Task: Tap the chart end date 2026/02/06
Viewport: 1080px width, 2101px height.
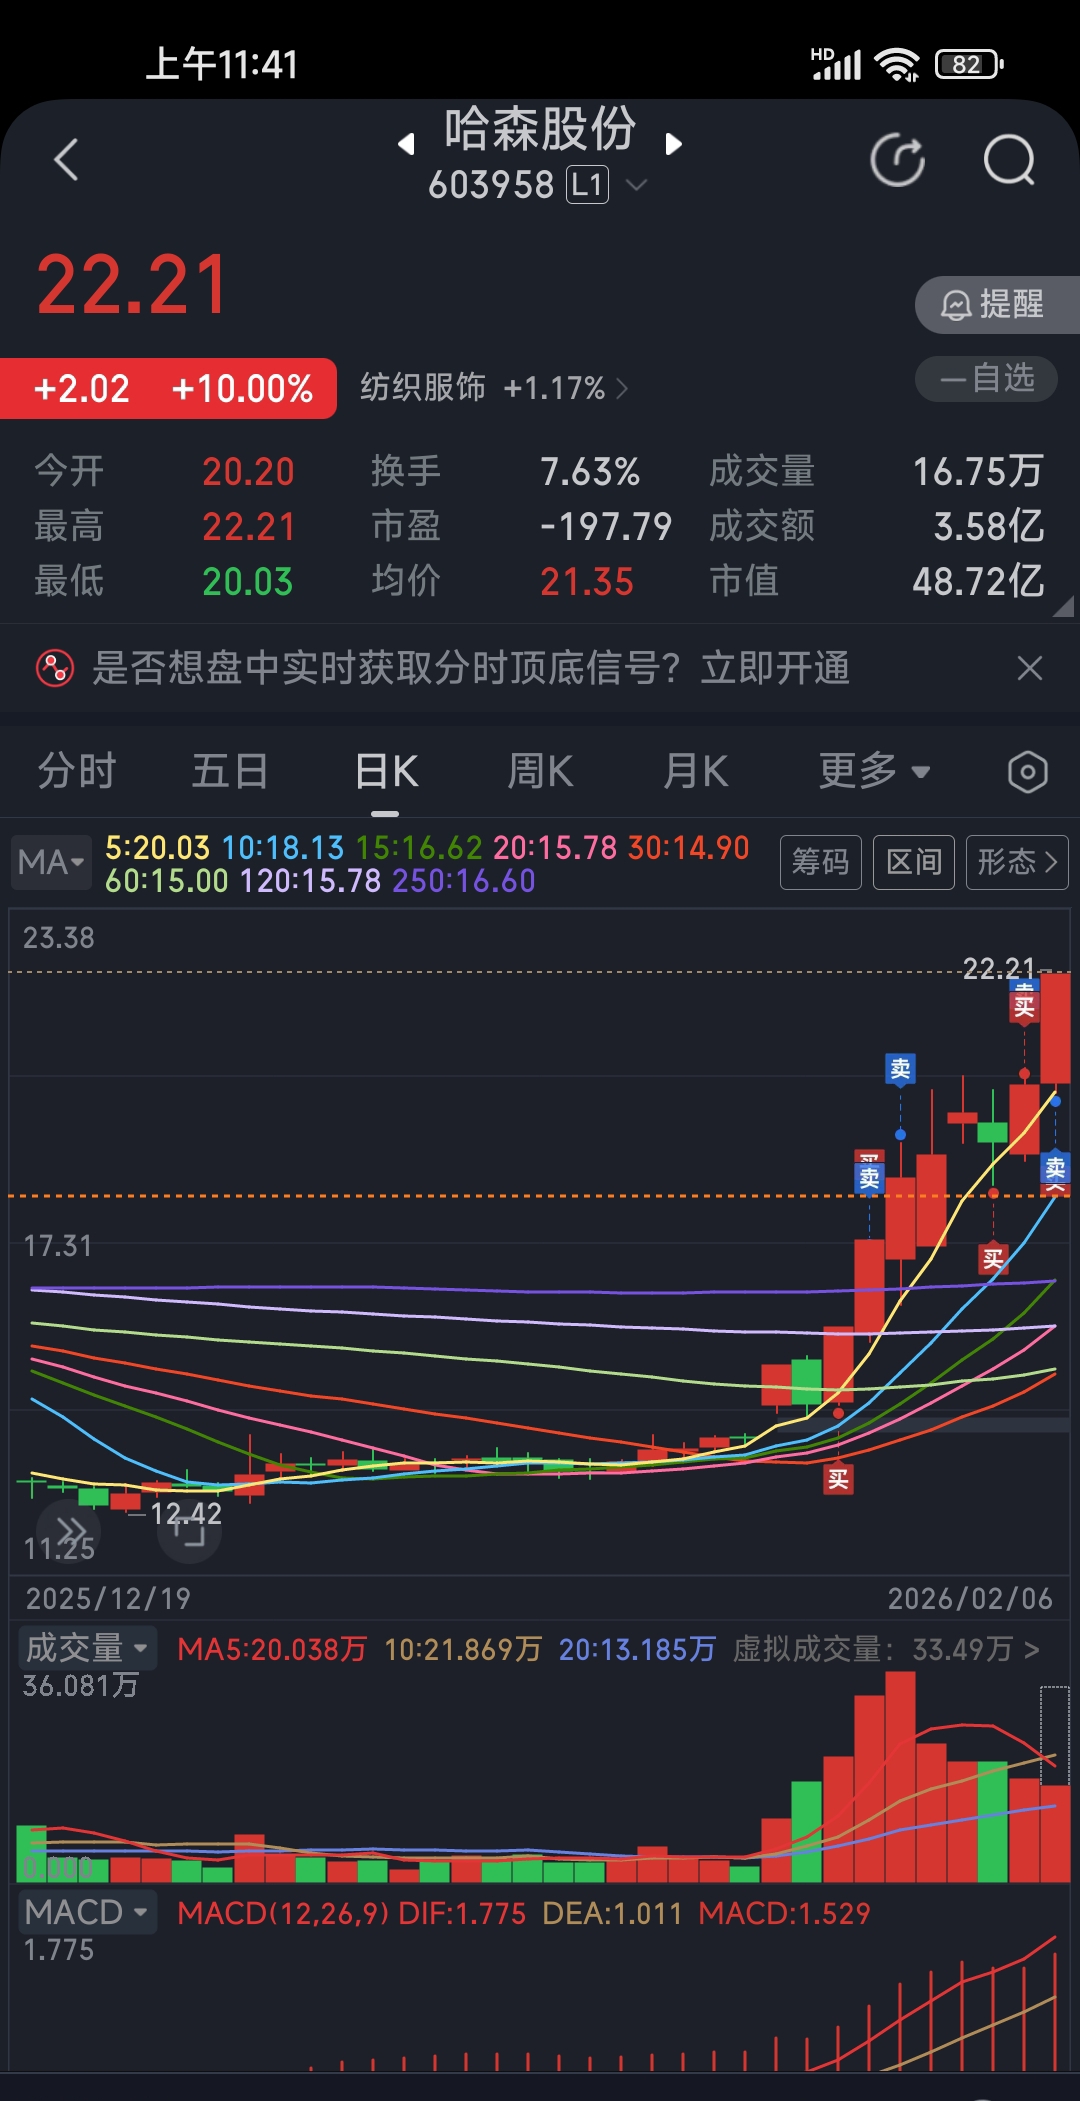Action: (970, 1598)
